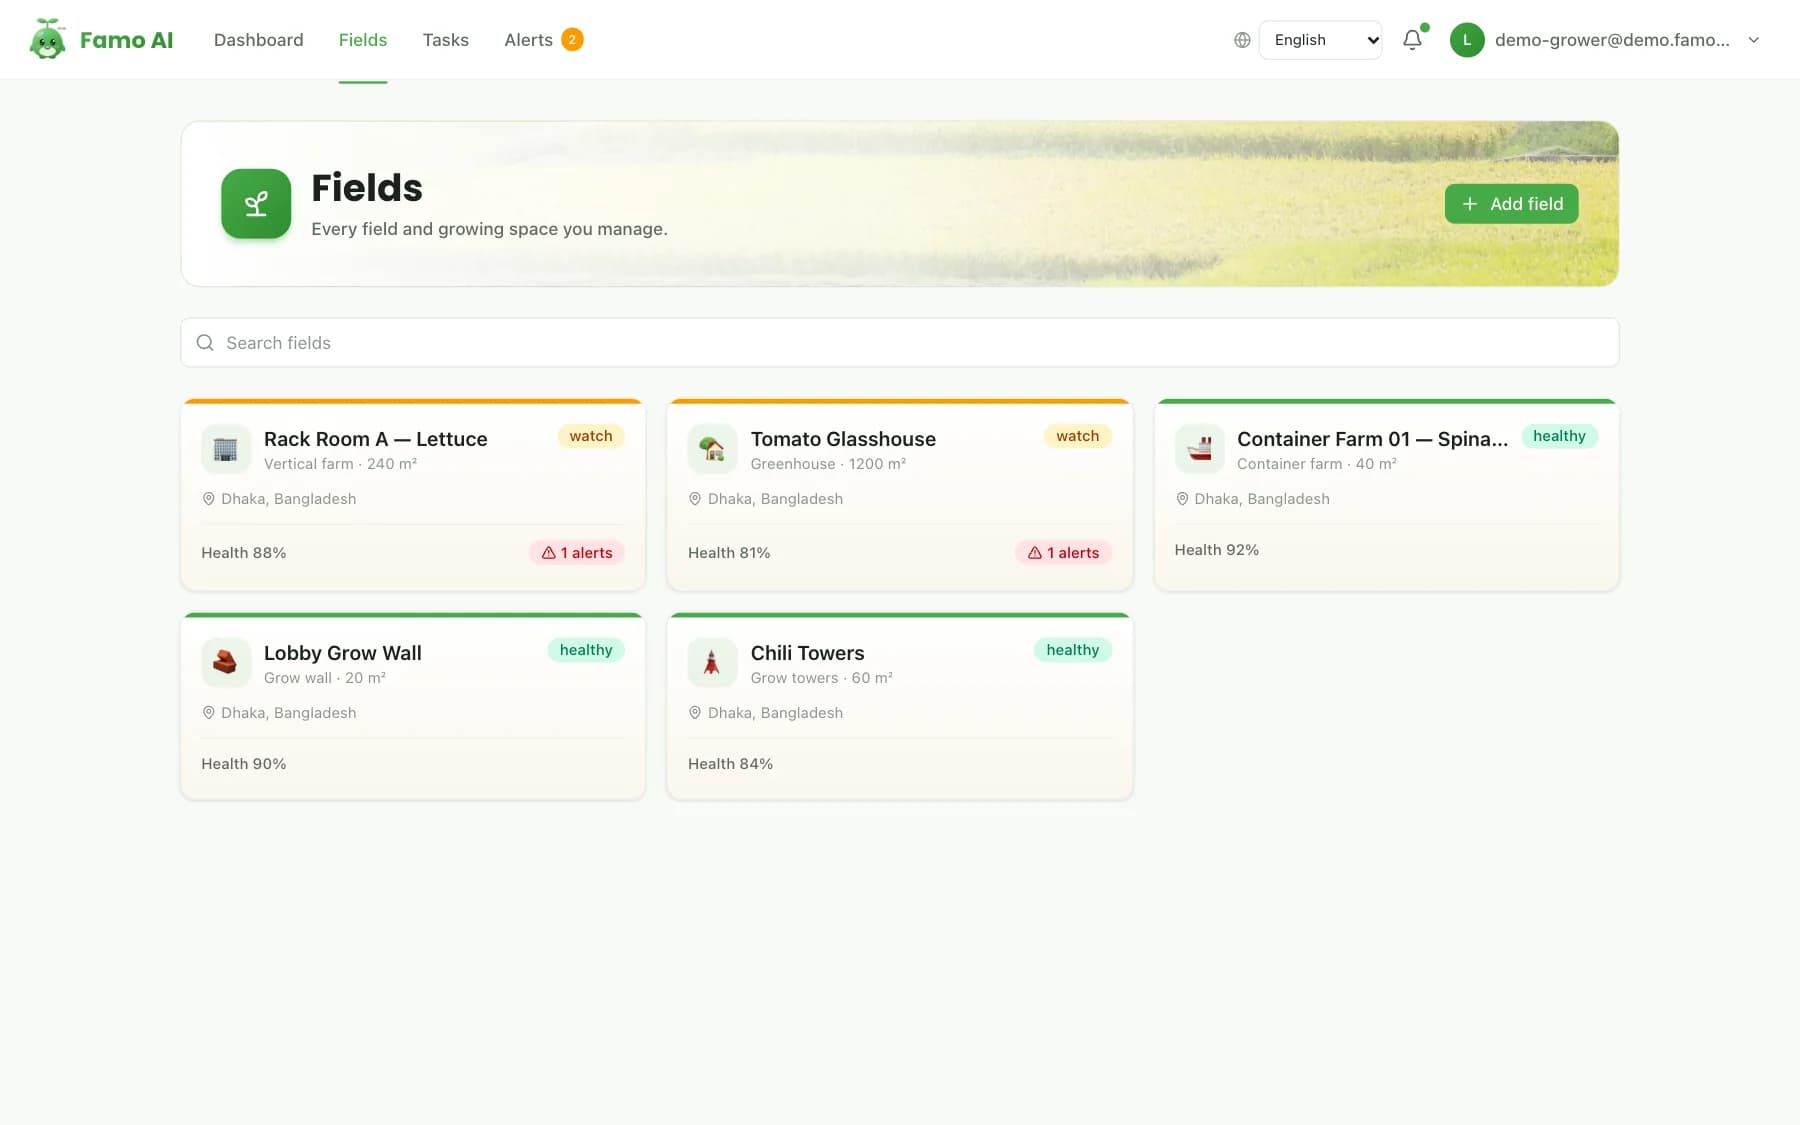
Task: Click the Search fields input box
Action: [x=899, y=343]
